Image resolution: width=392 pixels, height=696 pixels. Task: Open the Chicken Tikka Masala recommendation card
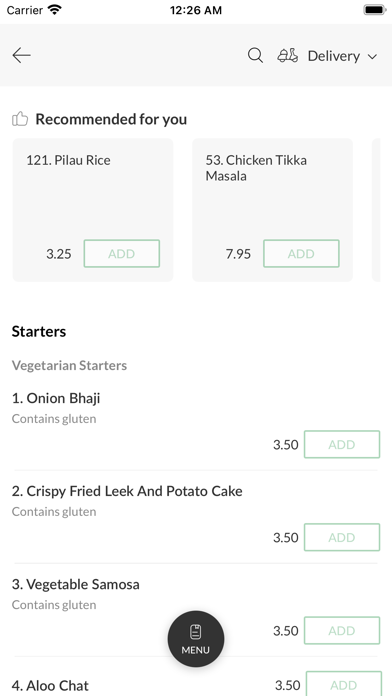tap(272, 210)
